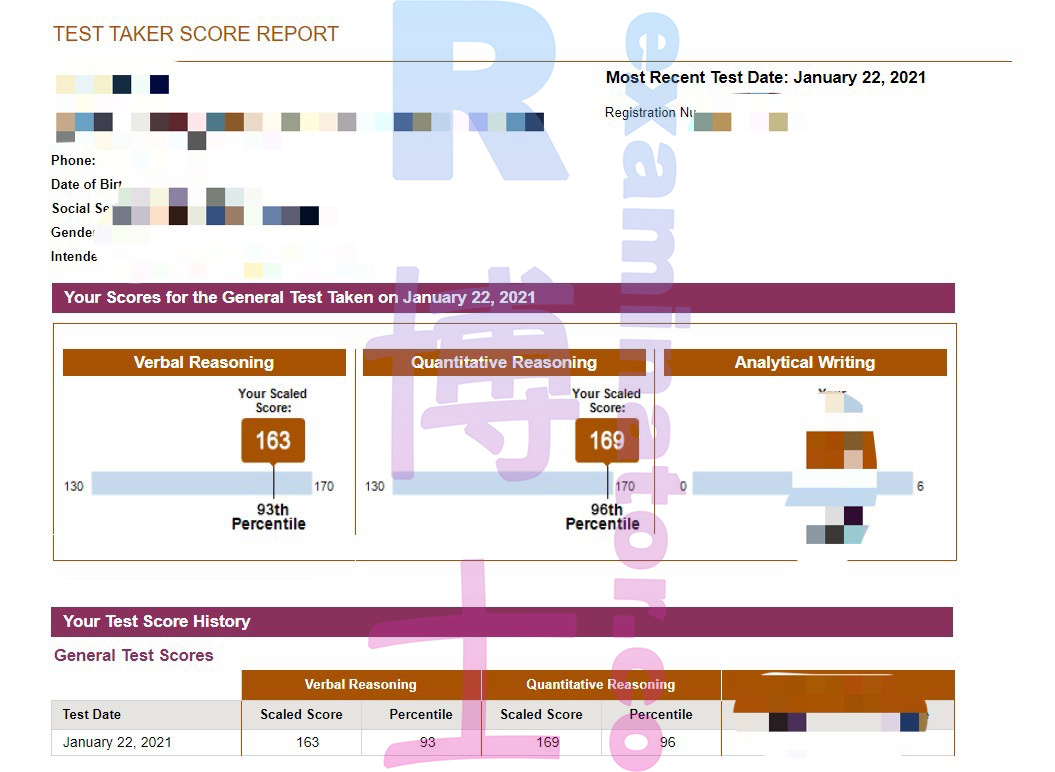The height and width of the screenshot is (772, 1055).
Task: Click the 169 quantitative score badge
Action: pyautogui.click(x=607, y=440)
